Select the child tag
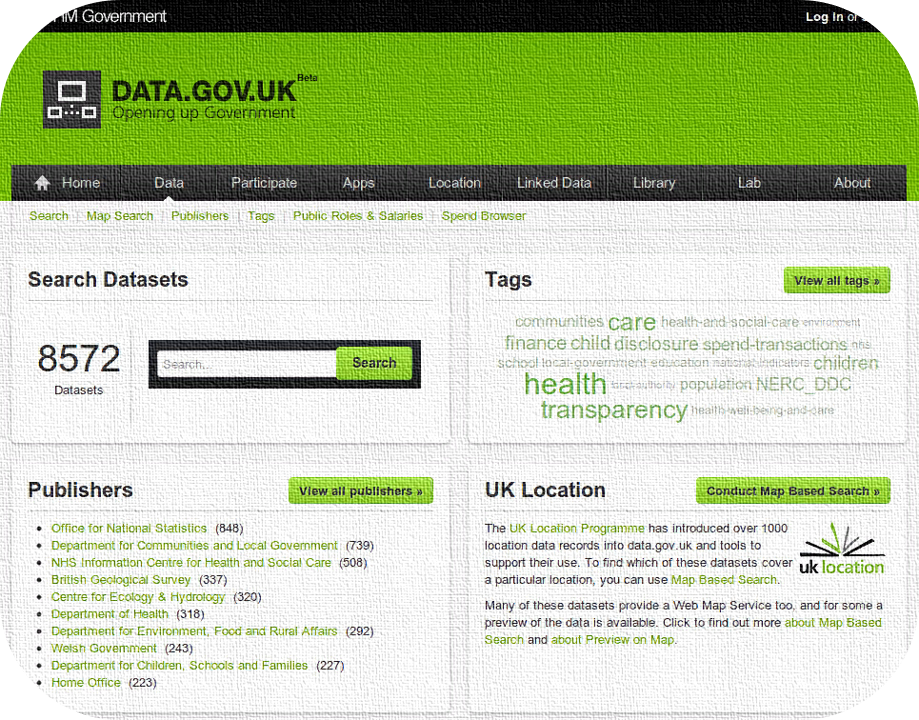Screen dimensions: 919x720 (590, 342)
